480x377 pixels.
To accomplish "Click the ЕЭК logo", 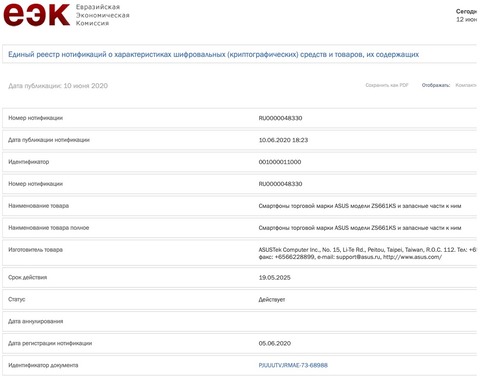I will point(37,15).
